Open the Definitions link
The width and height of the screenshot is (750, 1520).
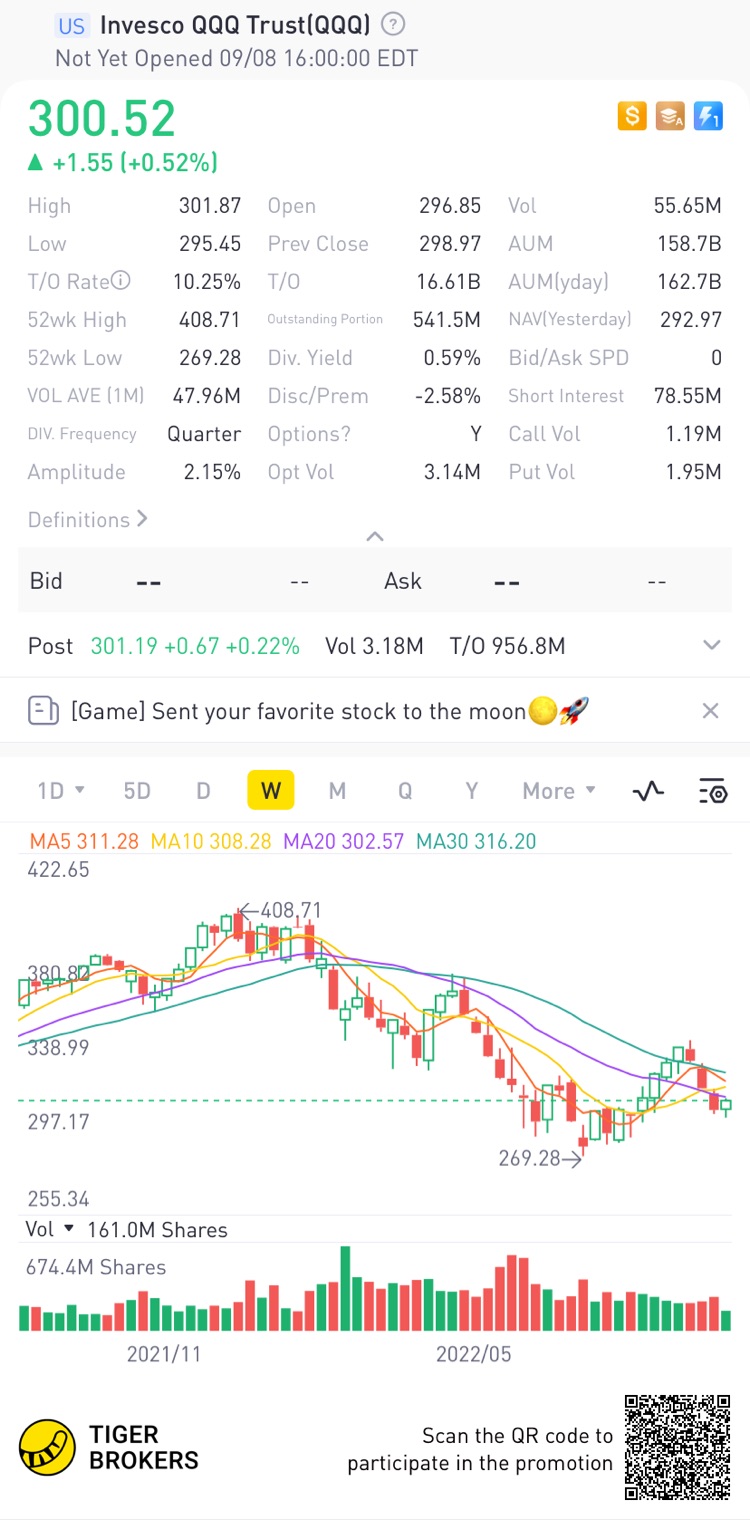point(88,520)
